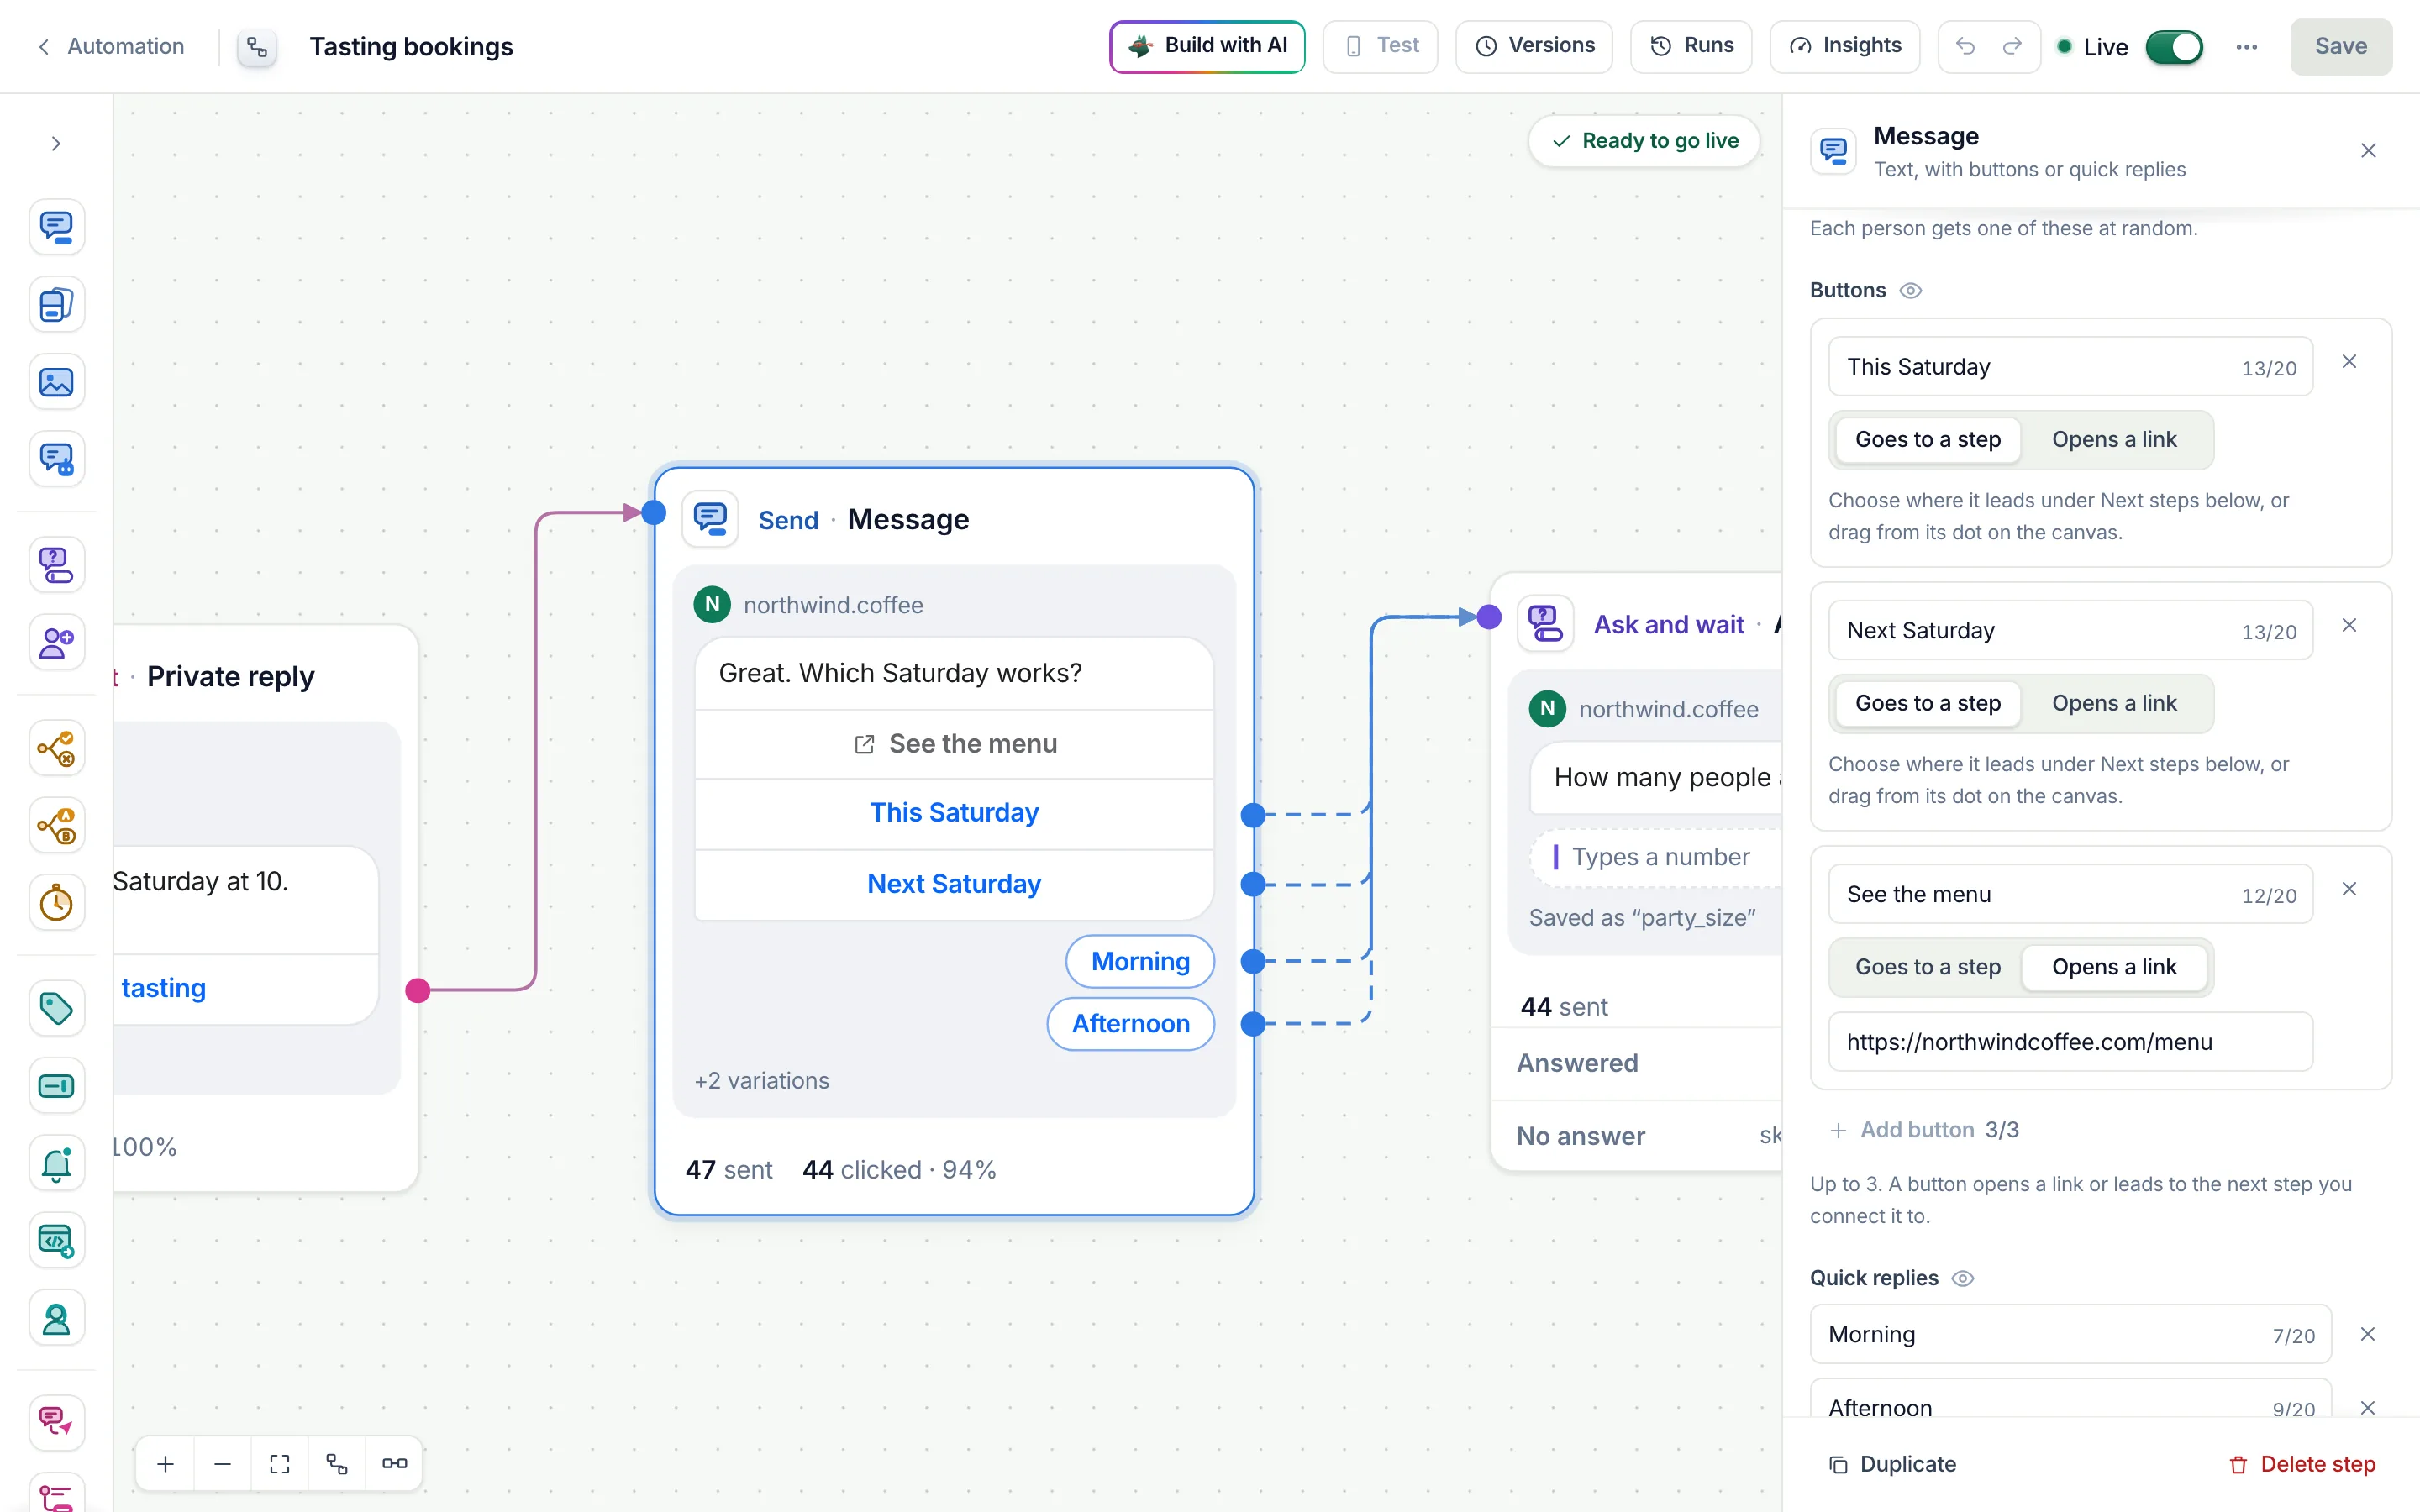Image resolution: width=2420 pixels, height=1512 pixels.
Task: Expand the left step sidebar
Action: coord(56,143)
